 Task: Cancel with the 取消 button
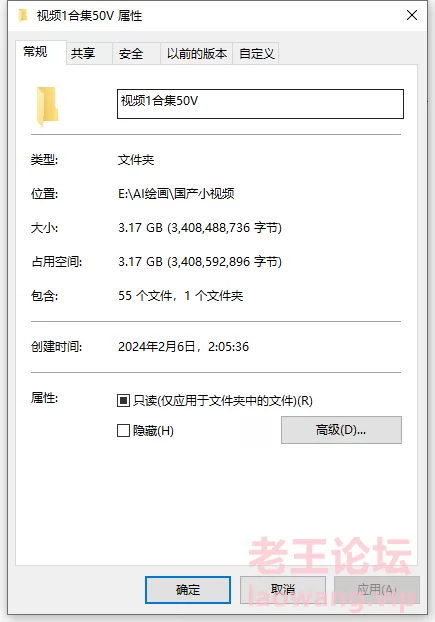tap(283, 589)
